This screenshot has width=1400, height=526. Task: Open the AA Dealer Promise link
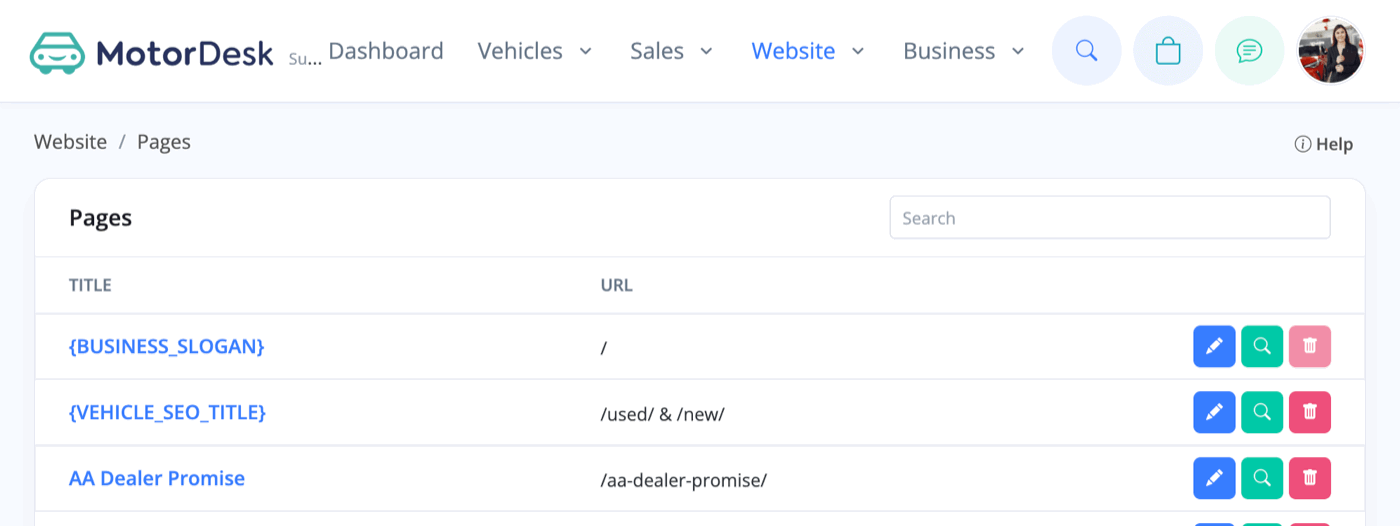click(157, 478)
